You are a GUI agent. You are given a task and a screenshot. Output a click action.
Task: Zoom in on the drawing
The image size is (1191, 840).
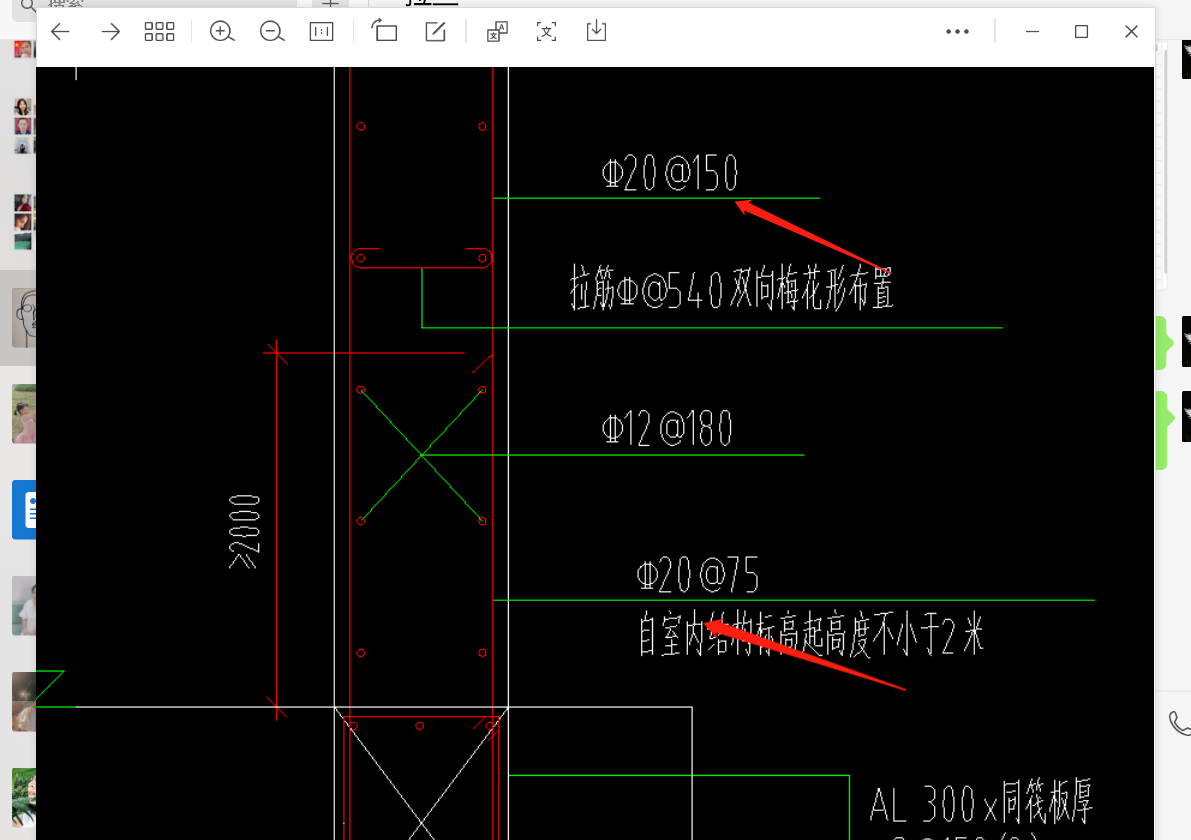click(222, 31)
